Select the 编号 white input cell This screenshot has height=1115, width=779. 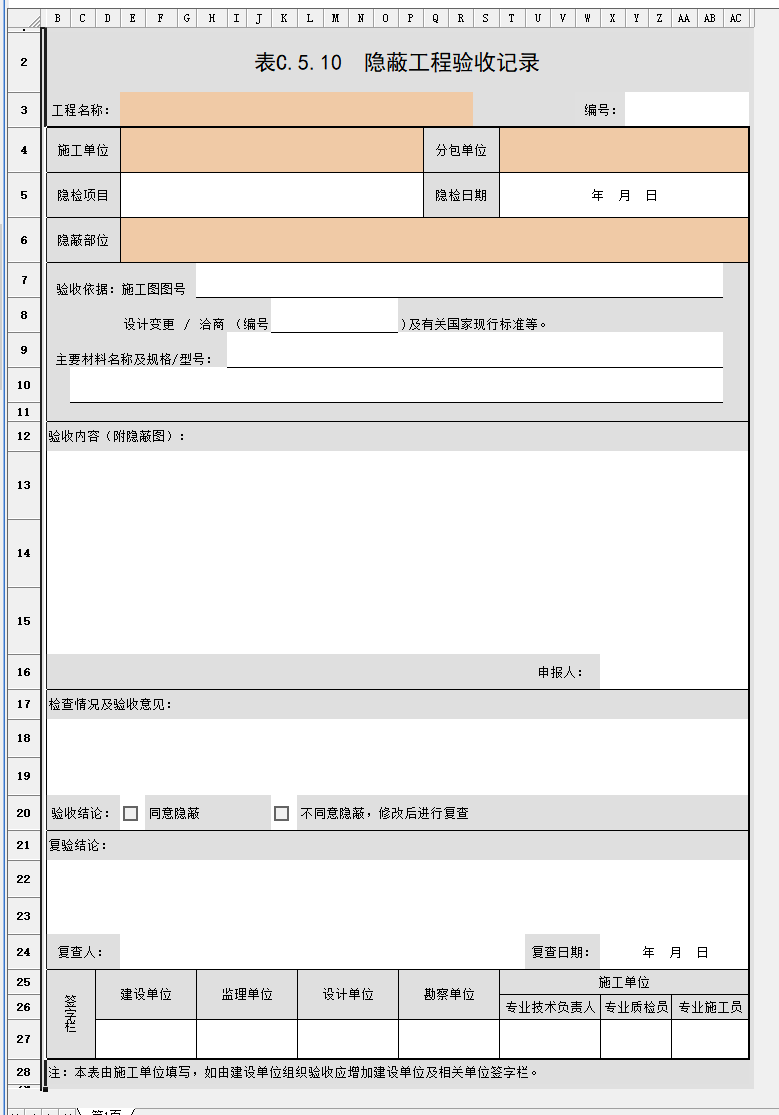click(687, 110)
